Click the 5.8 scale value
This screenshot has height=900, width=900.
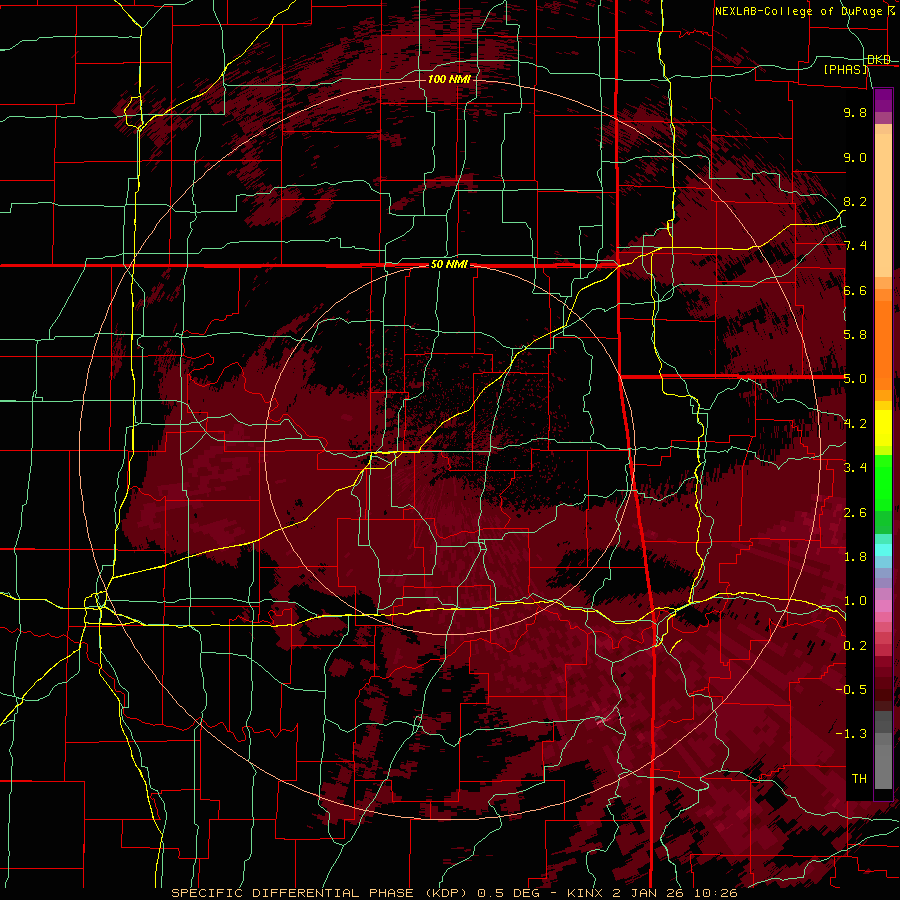click(x=855, y=335)
